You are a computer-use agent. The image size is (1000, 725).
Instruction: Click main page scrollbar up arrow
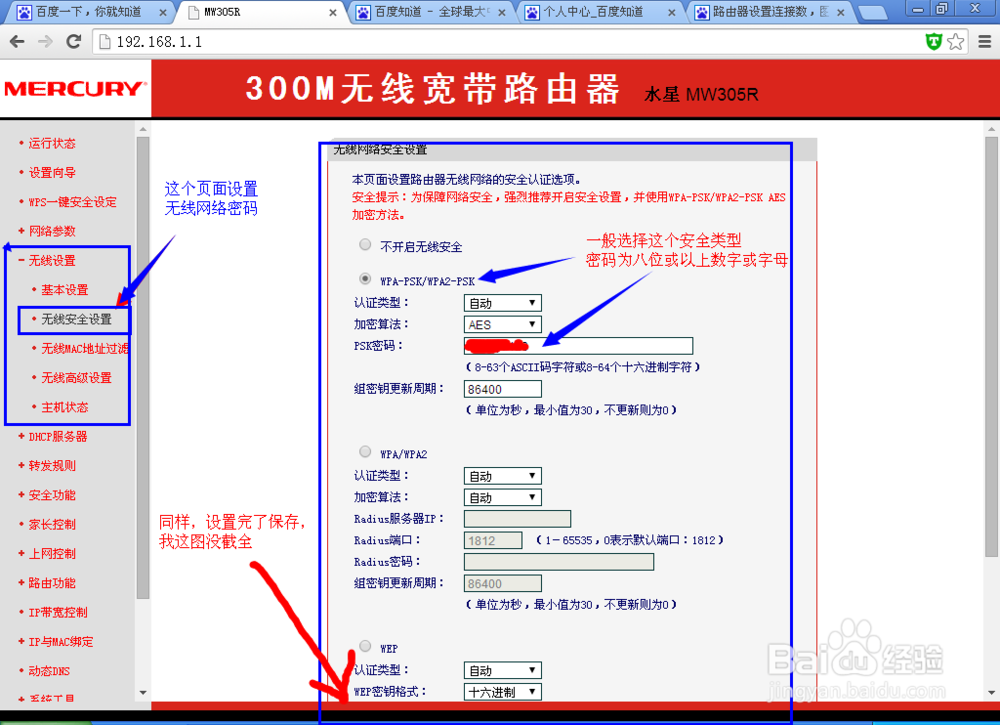pyautogui.click(x=991, y=129)
